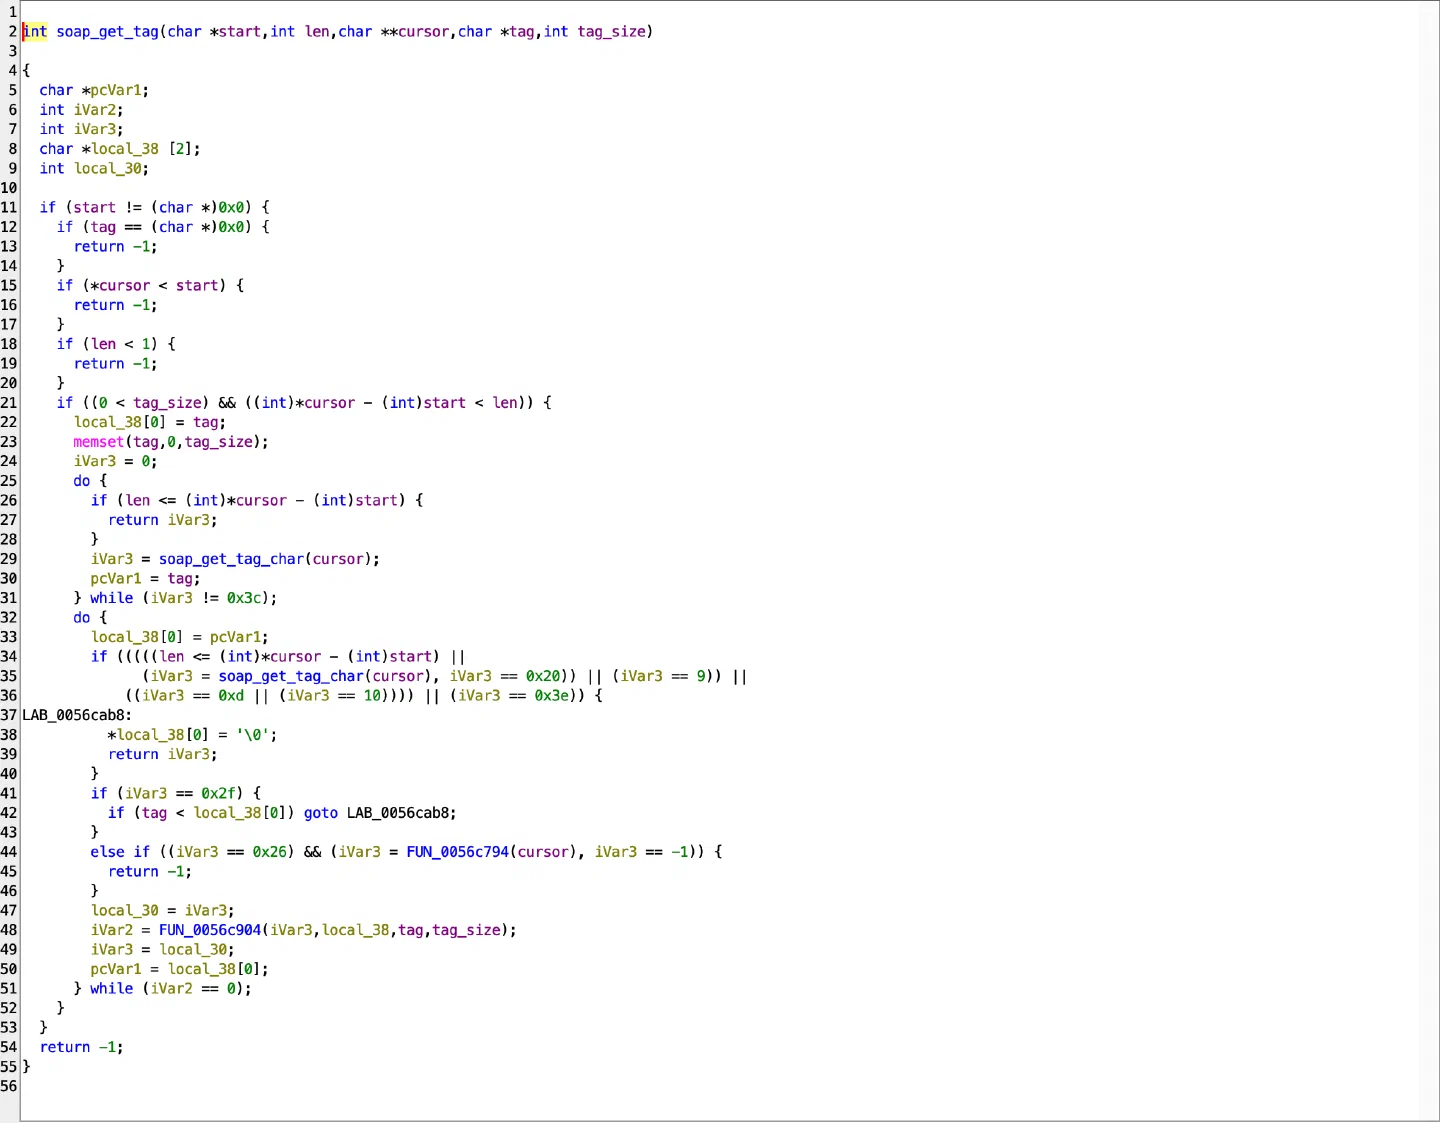Select return iVar3 on line 27
The width and height of the screenshot is (1440, 1123).
159,520
